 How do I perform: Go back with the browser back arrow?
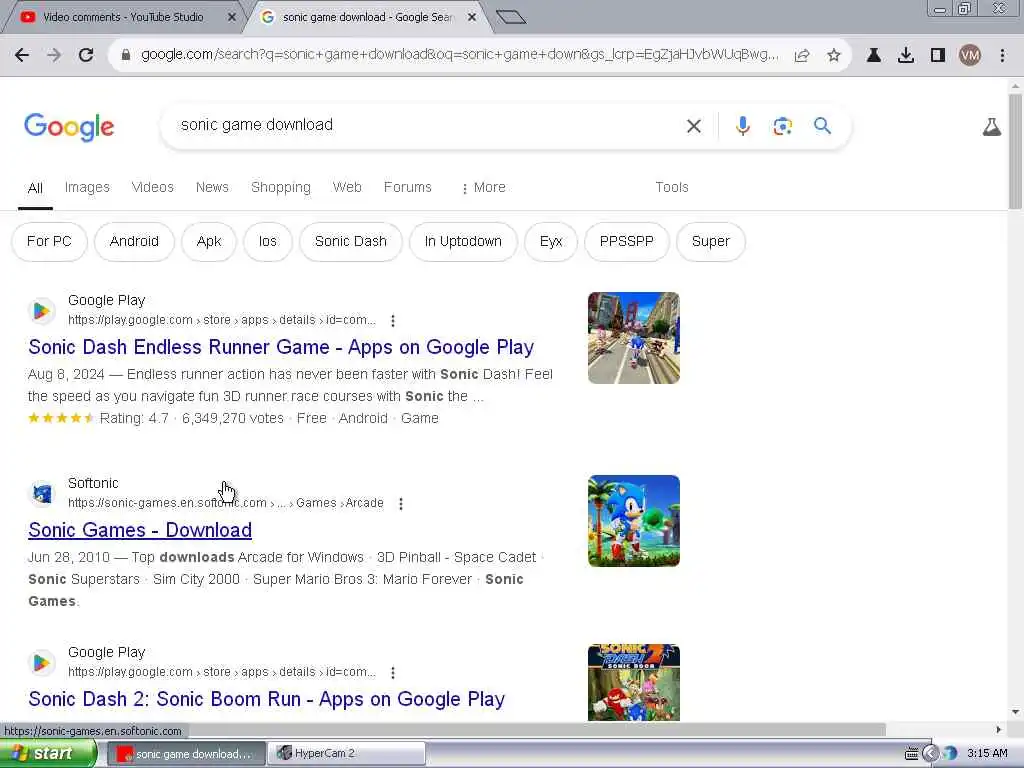point(22,56)
